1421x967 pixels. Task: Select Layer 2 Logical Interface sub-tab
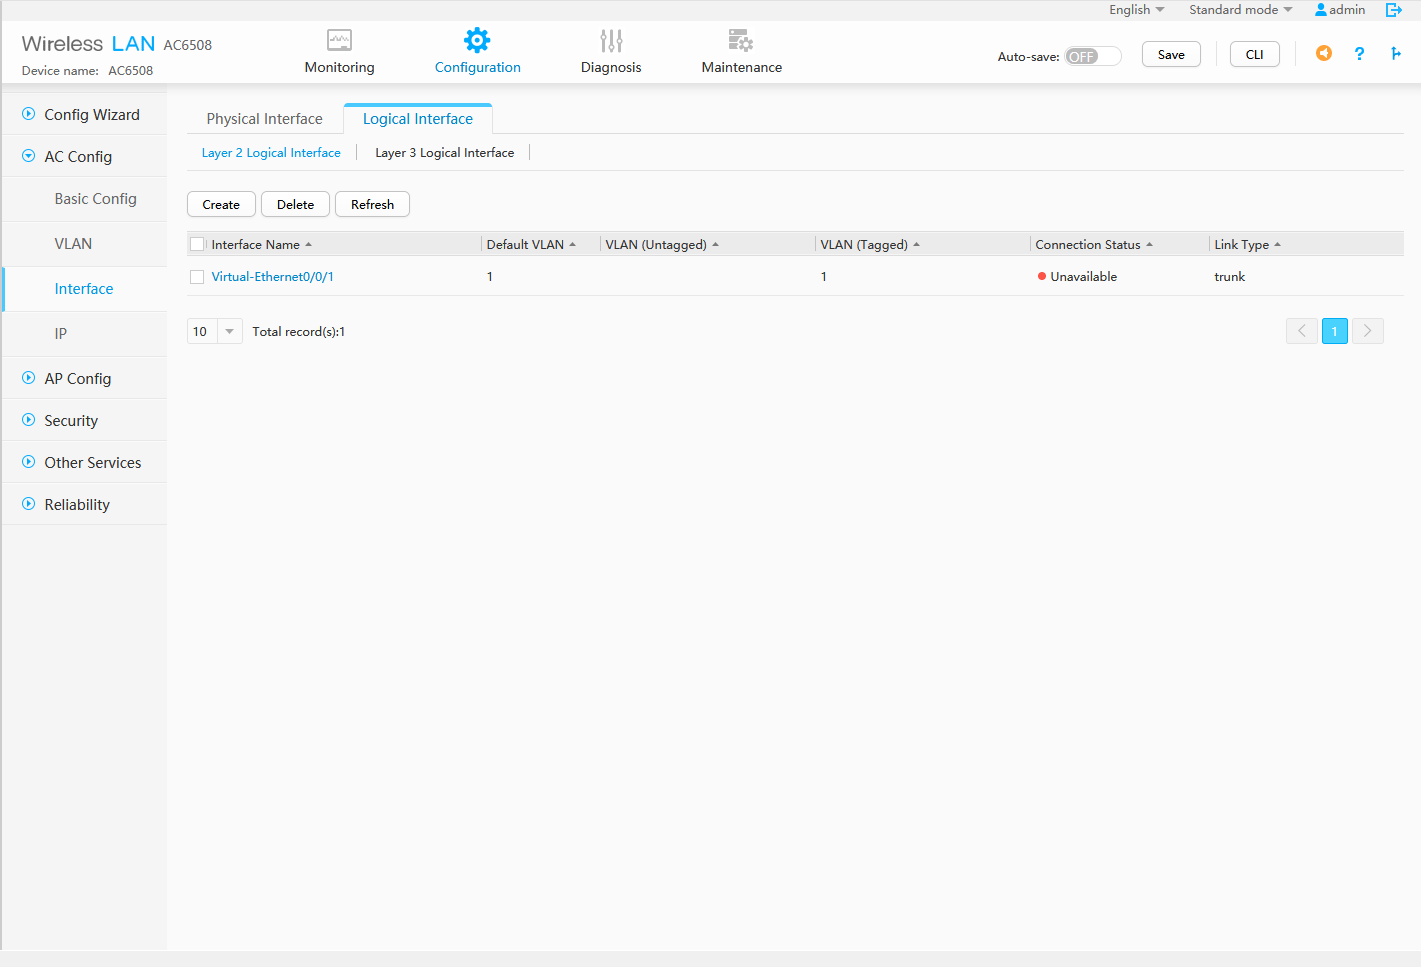coord(271,153)
